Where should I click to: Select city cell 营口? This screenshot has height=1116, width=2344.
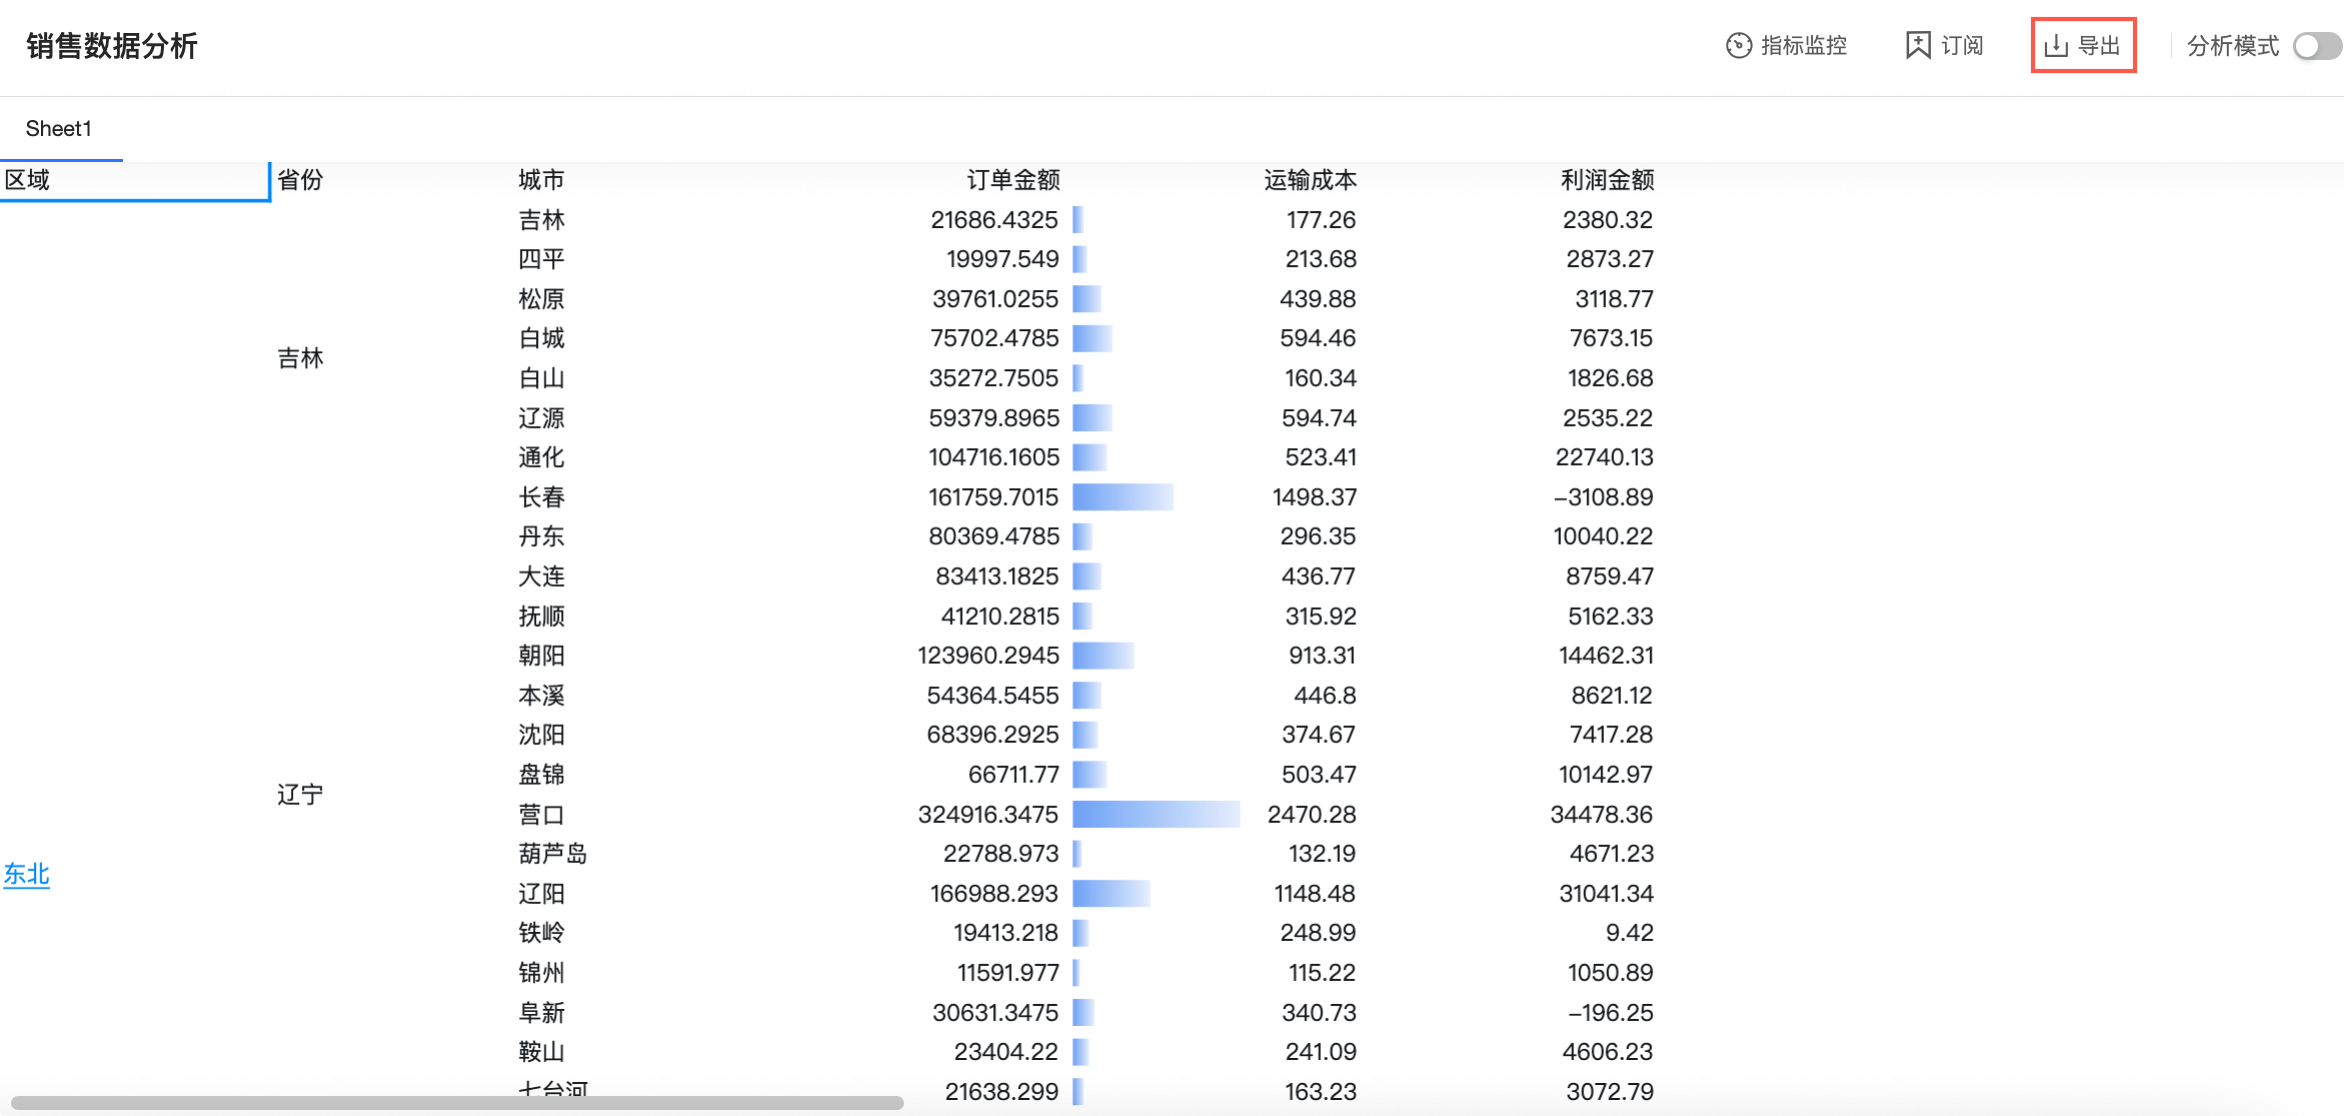point(542,814)
